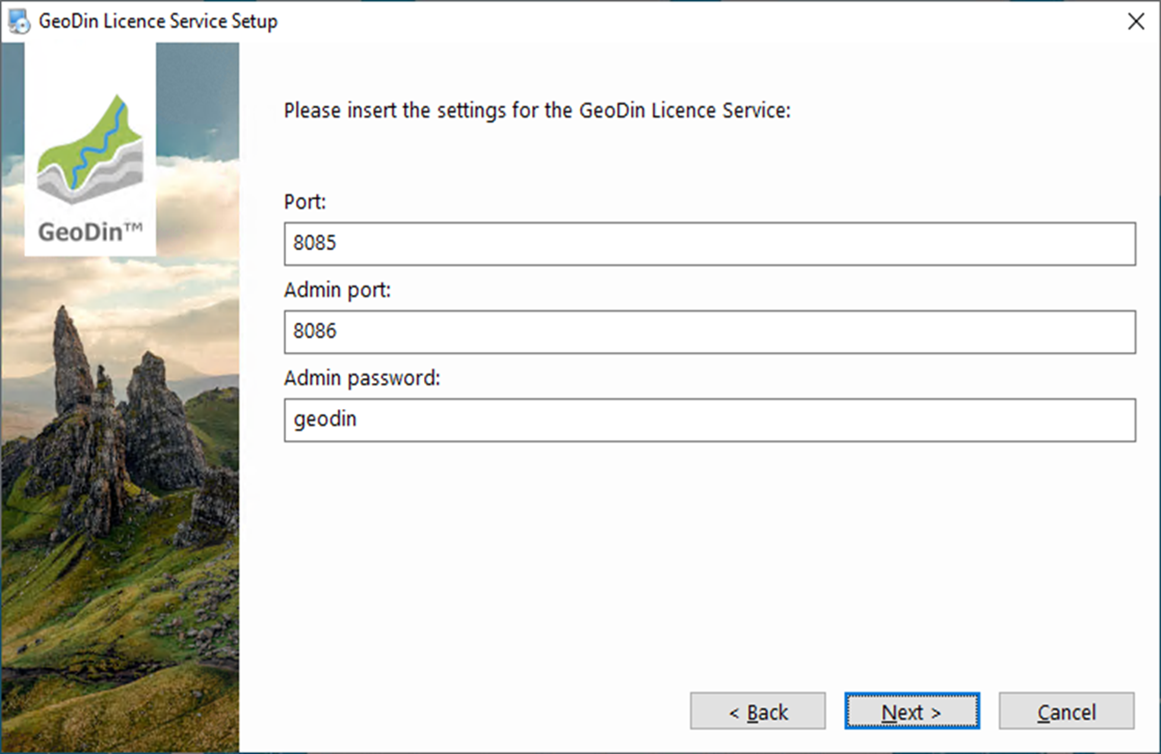Click empty title bar space beside the title
Screen dimensions: 1161x754
click(x=650, y=21)
